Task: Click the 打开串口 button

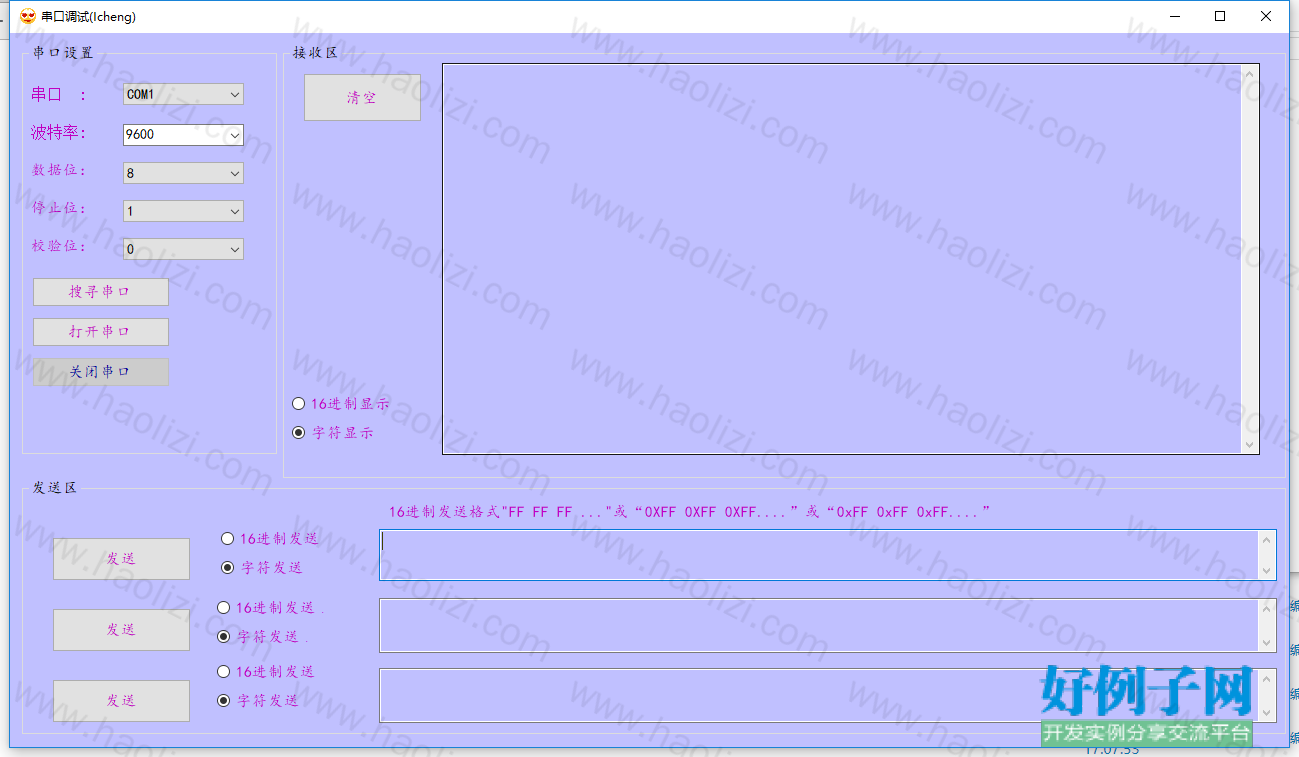Action: [101, 332]
